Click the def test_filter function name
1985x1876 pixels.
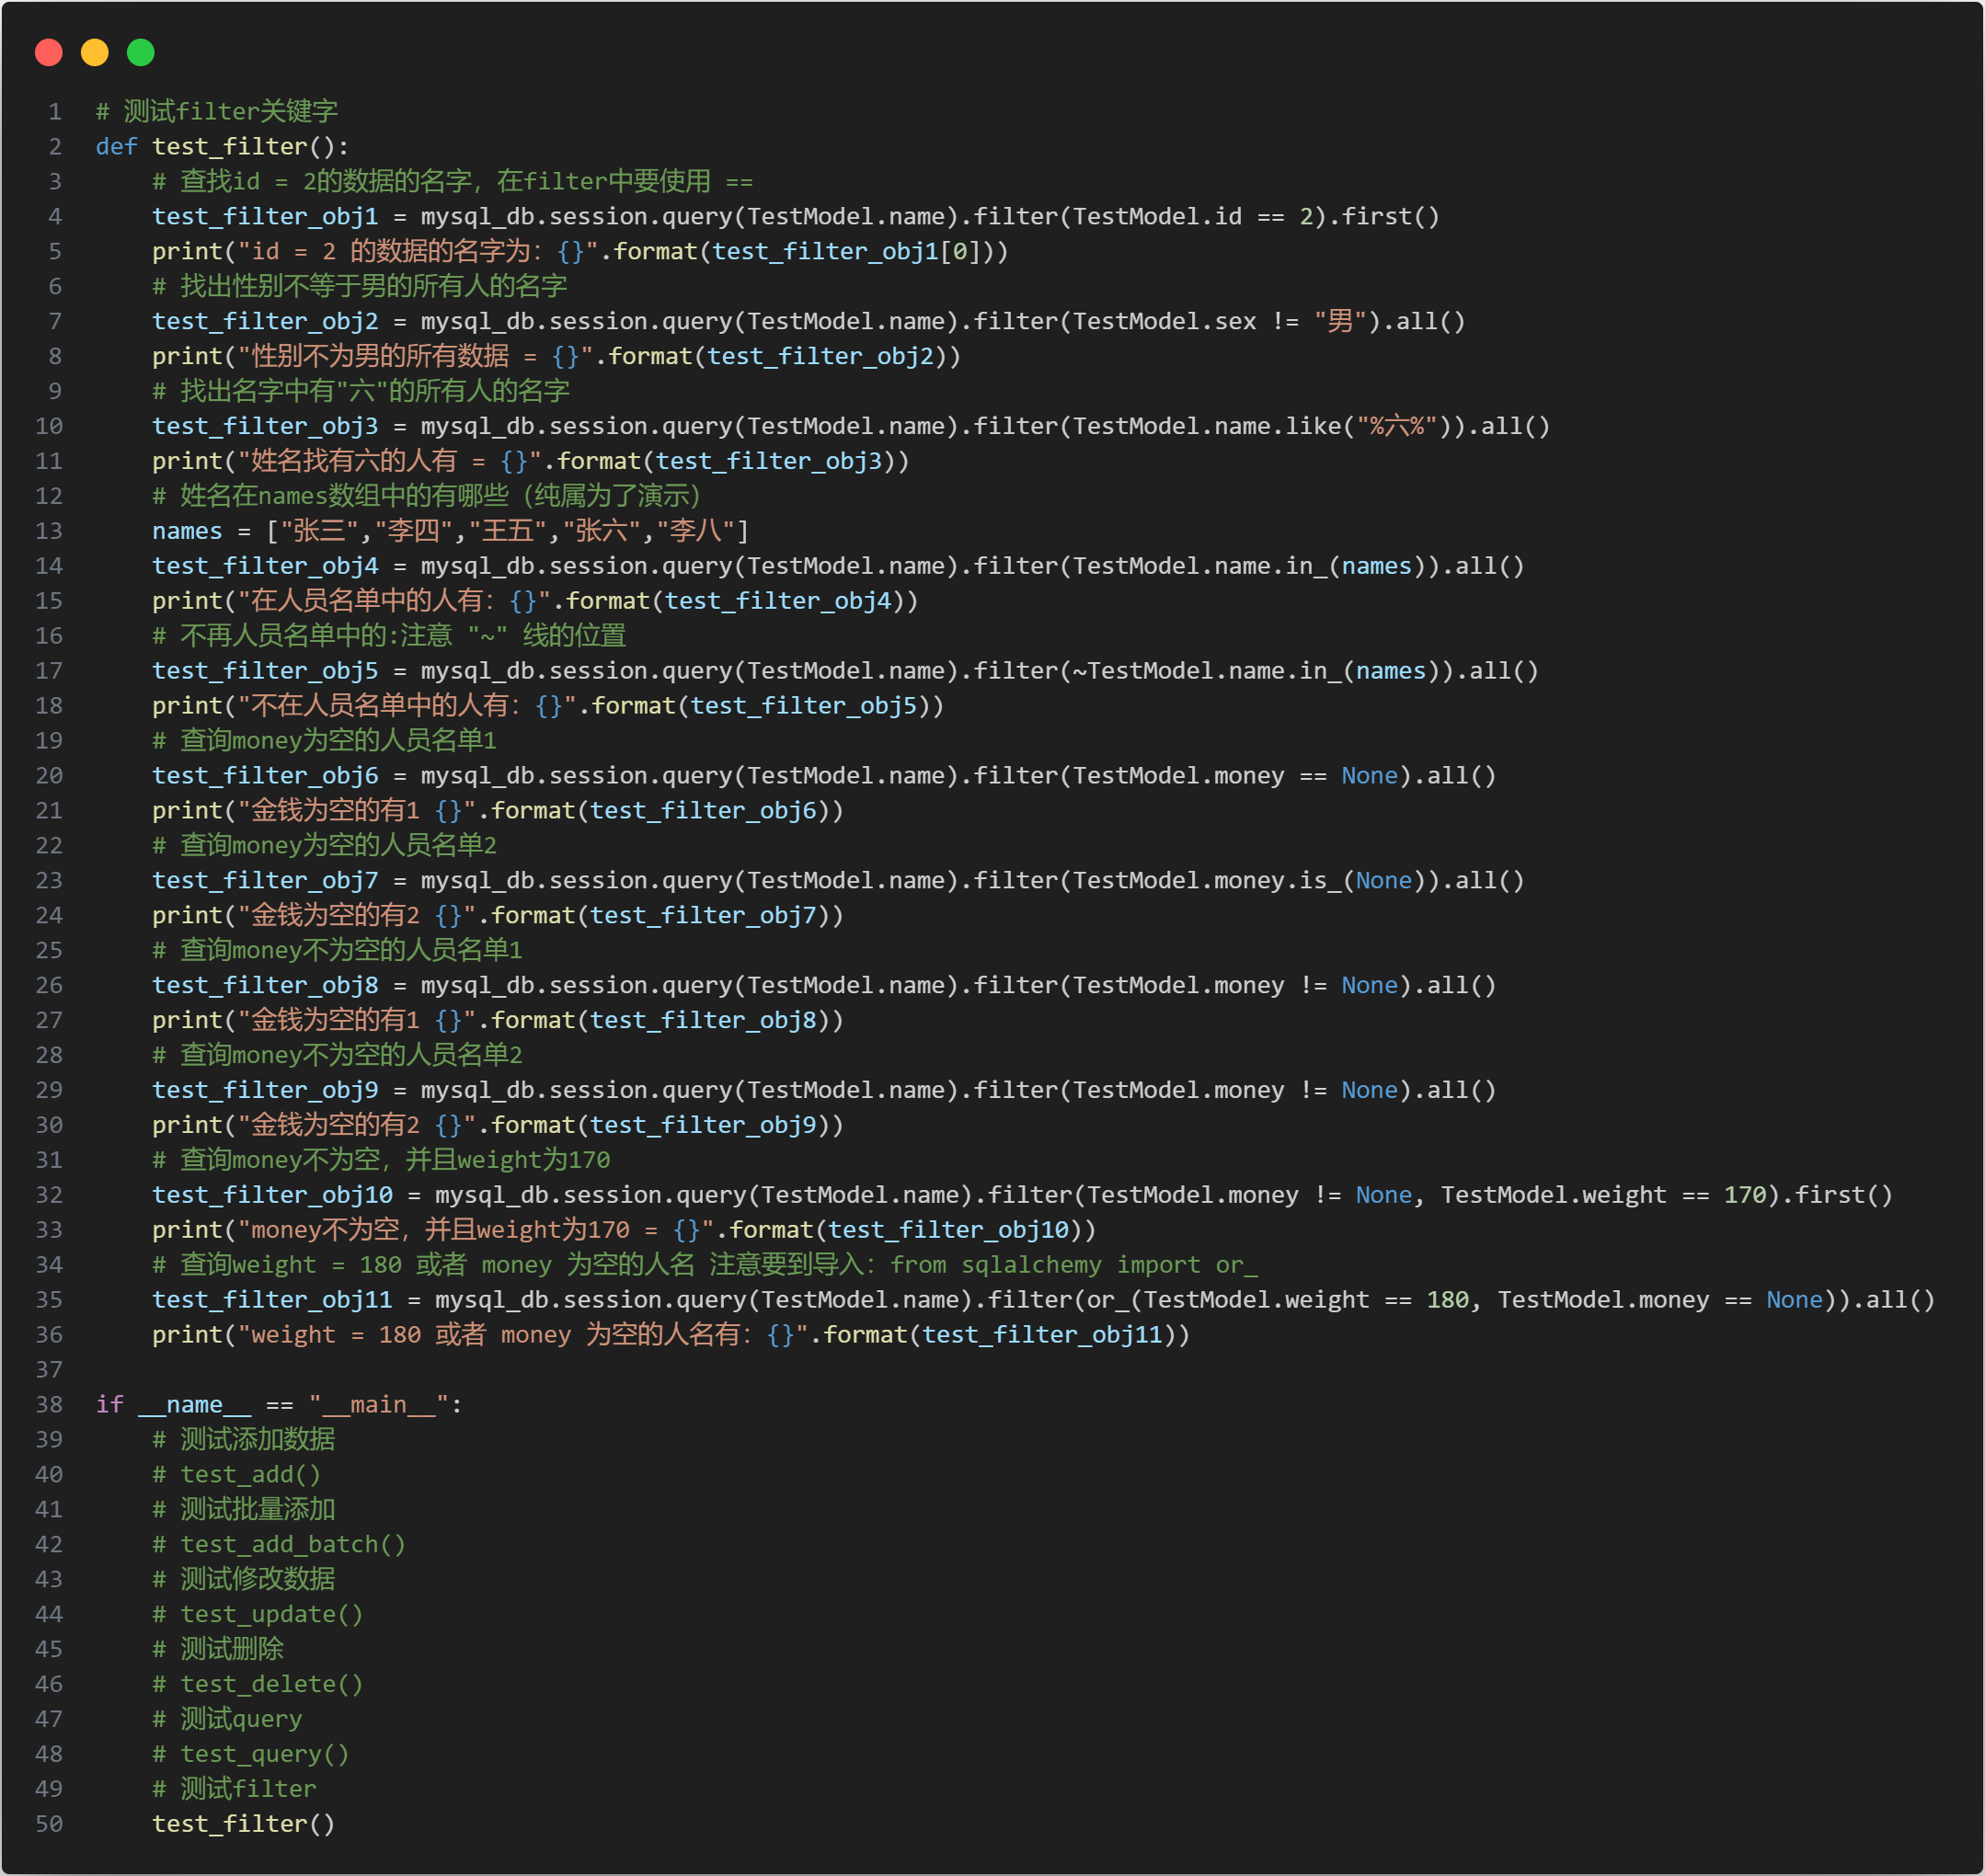[x=229, y=147]
